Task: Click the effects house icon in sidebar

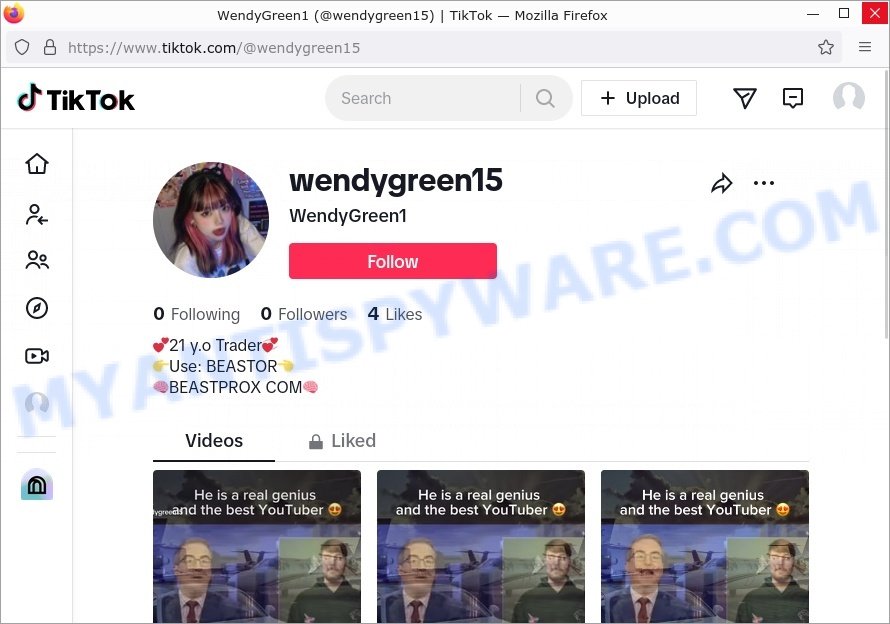Action: [x=37, y=484]
